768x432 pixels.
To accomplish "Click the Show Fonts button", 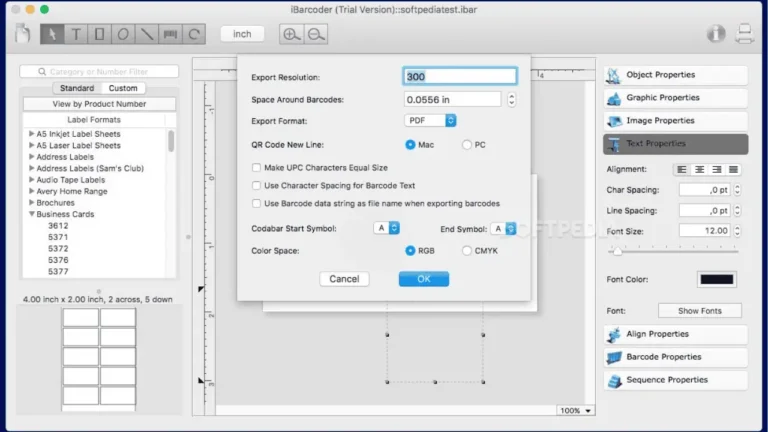I will [x=700, y=311].
